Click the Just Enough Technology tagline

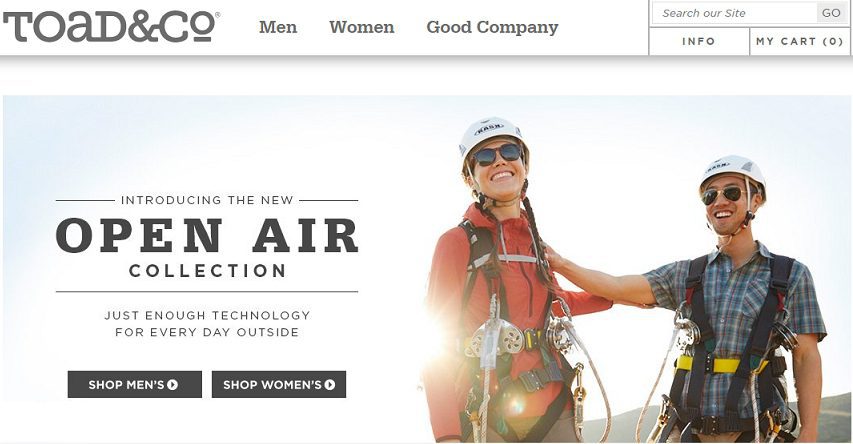[x=207, y=323]
